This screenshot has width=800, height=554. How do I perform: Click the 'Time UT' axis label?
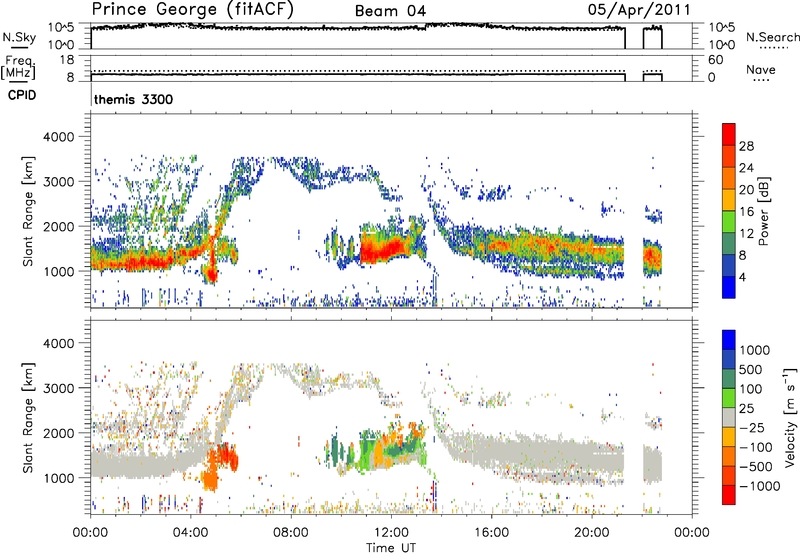click(391, 547)
